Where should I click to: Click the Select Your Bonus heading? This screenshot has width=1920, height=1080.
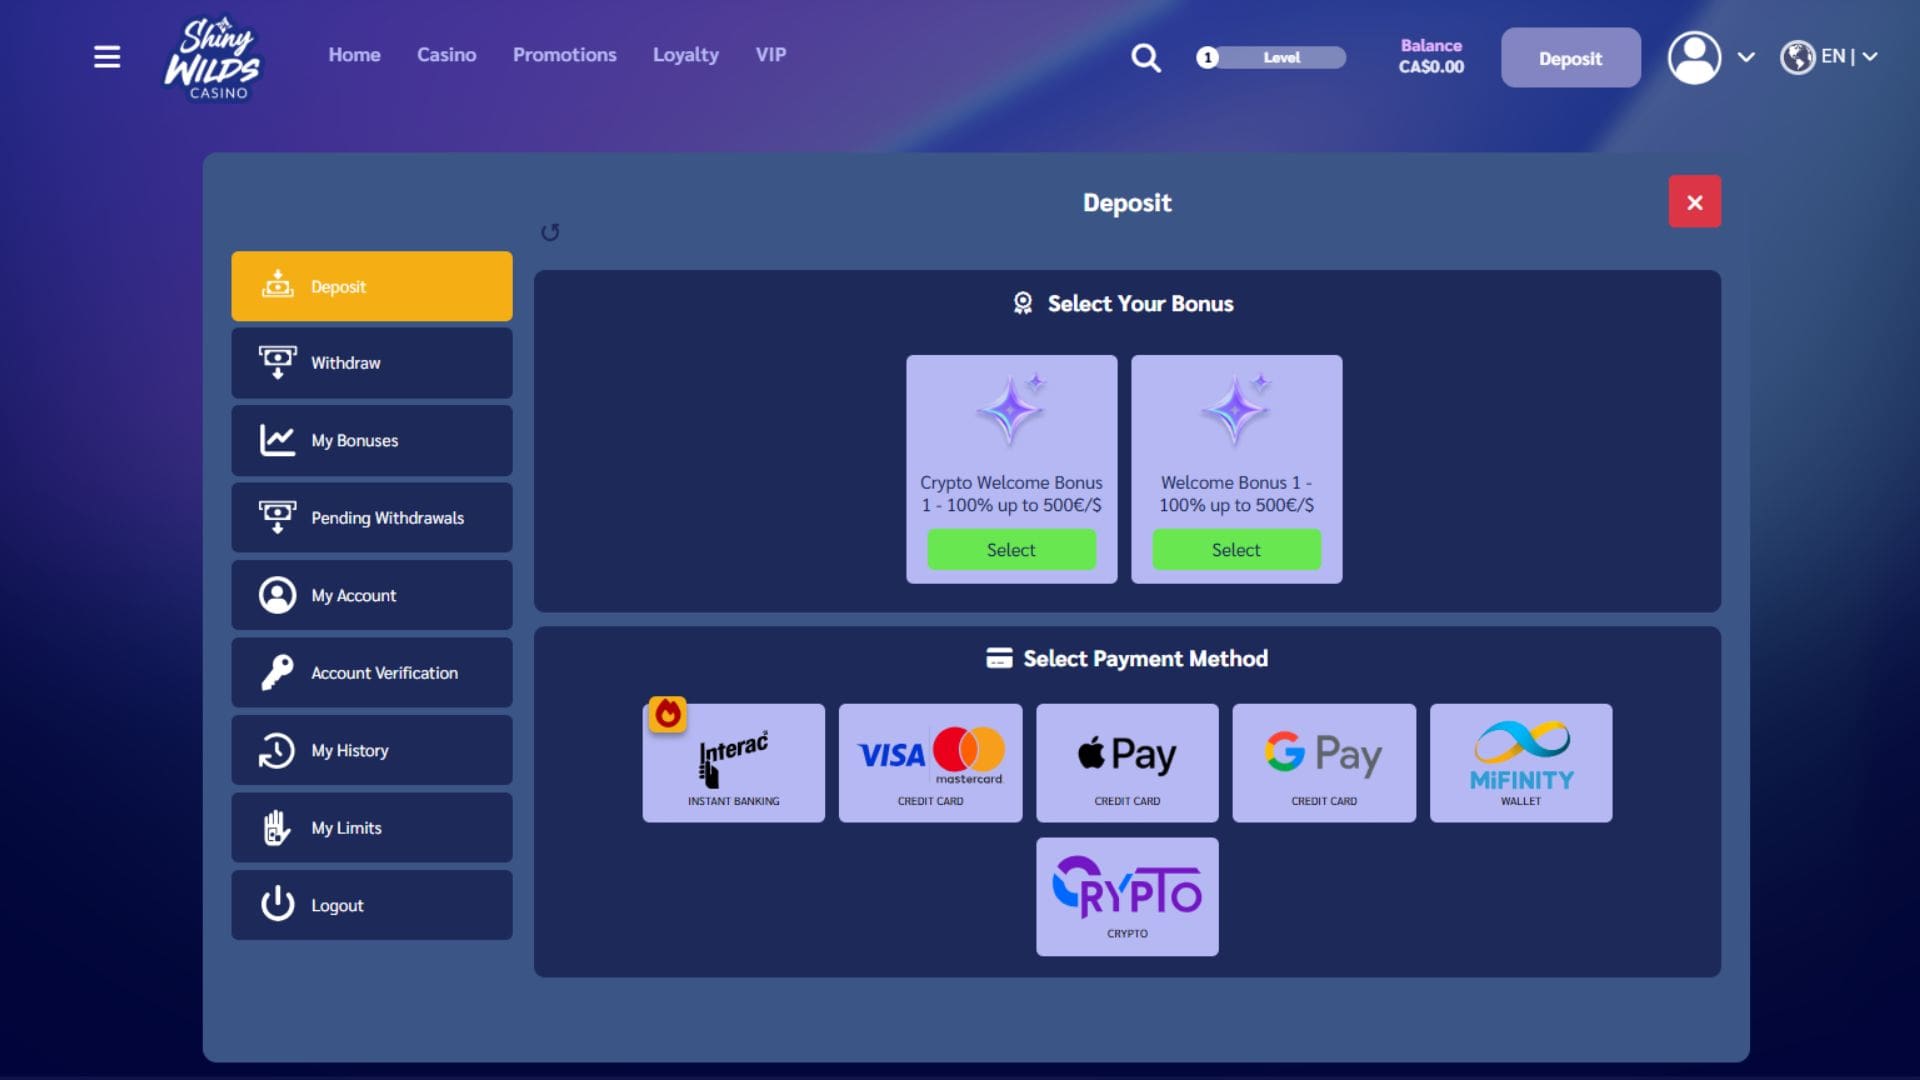[1140, 304]
